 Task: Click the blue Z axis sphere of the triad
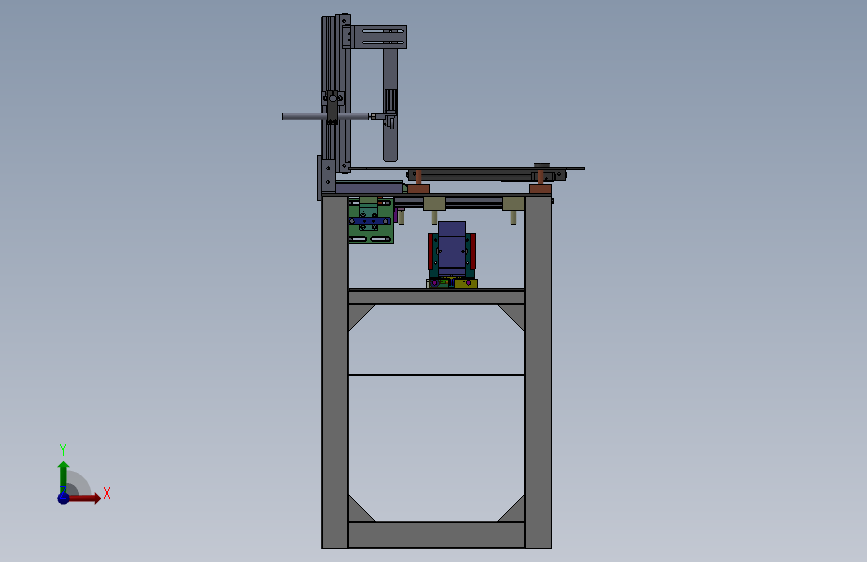[x=63, y=498]
